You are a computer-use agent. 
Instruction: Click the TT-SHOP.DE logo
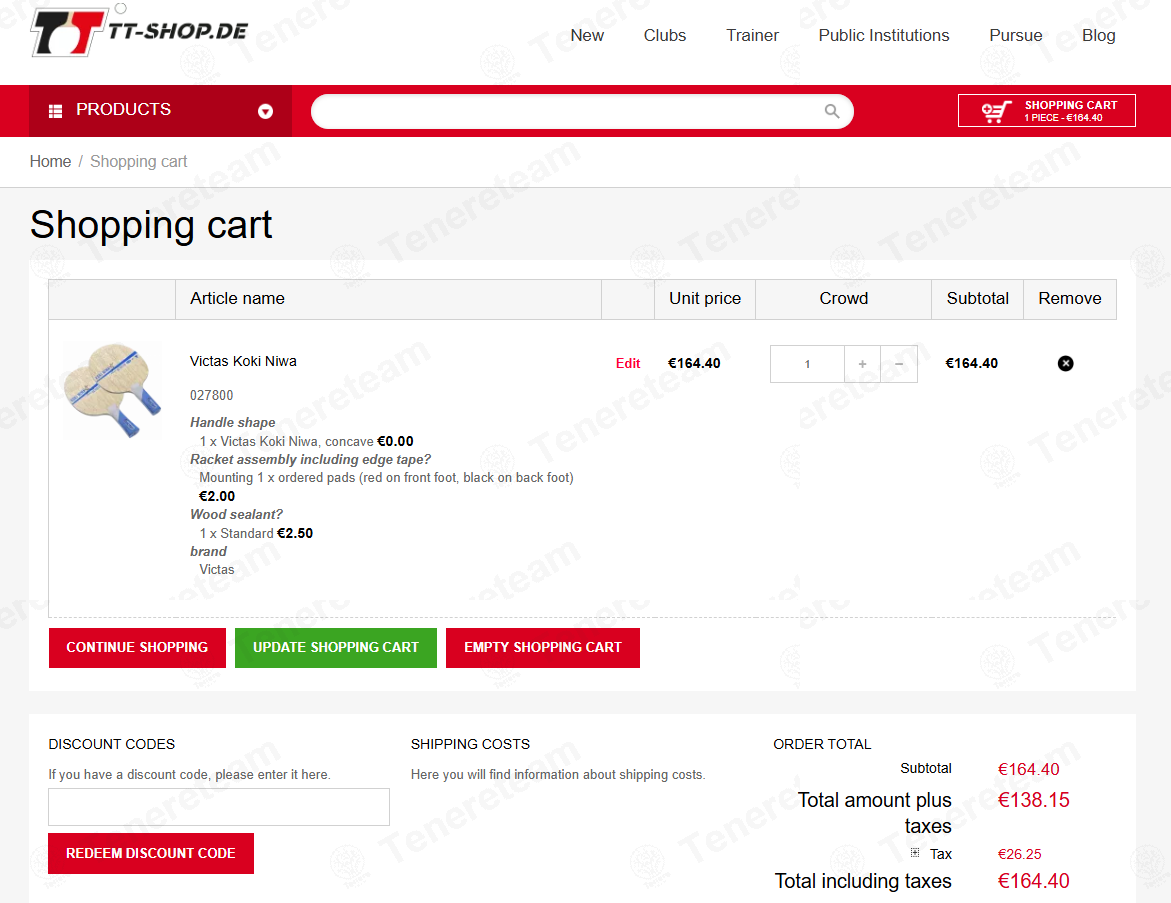tap(139, 33)
